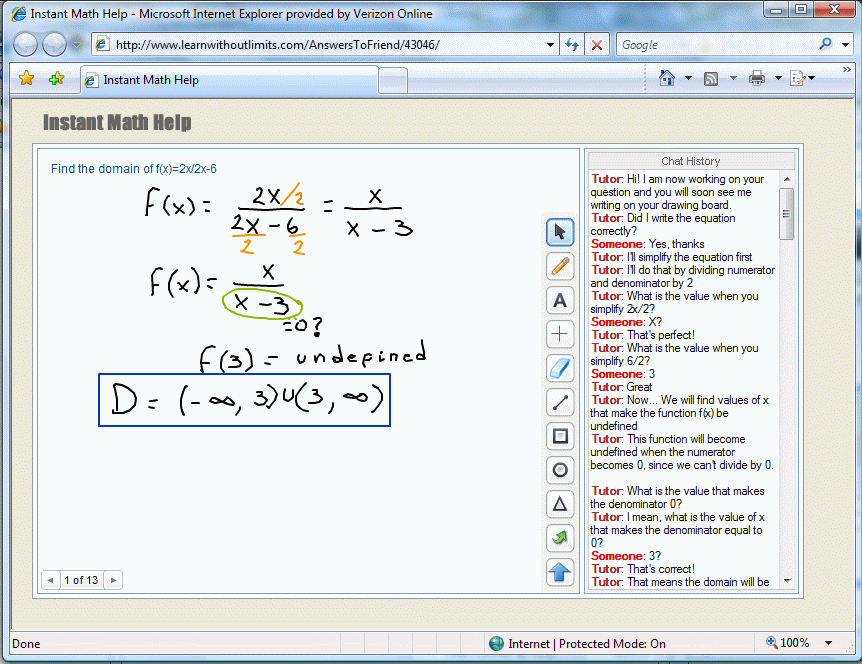Open the Page menu icon
Image resolution: width=862 pixels, height=664 pixels.
click(798, 79)
